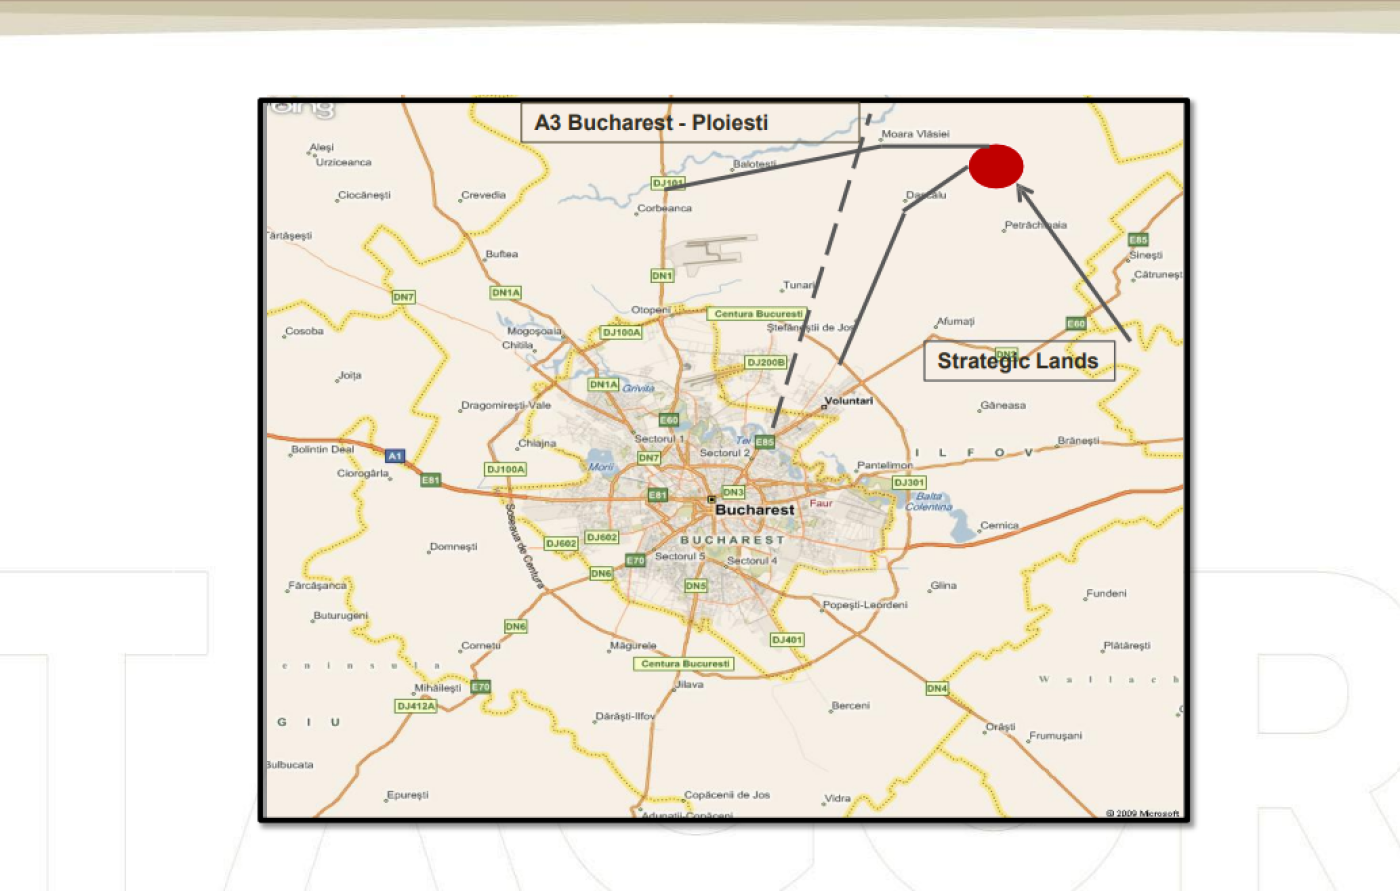Screen dimensions: 1400x891
Task: Click the Voluntari town label
Action: point(848,401)
